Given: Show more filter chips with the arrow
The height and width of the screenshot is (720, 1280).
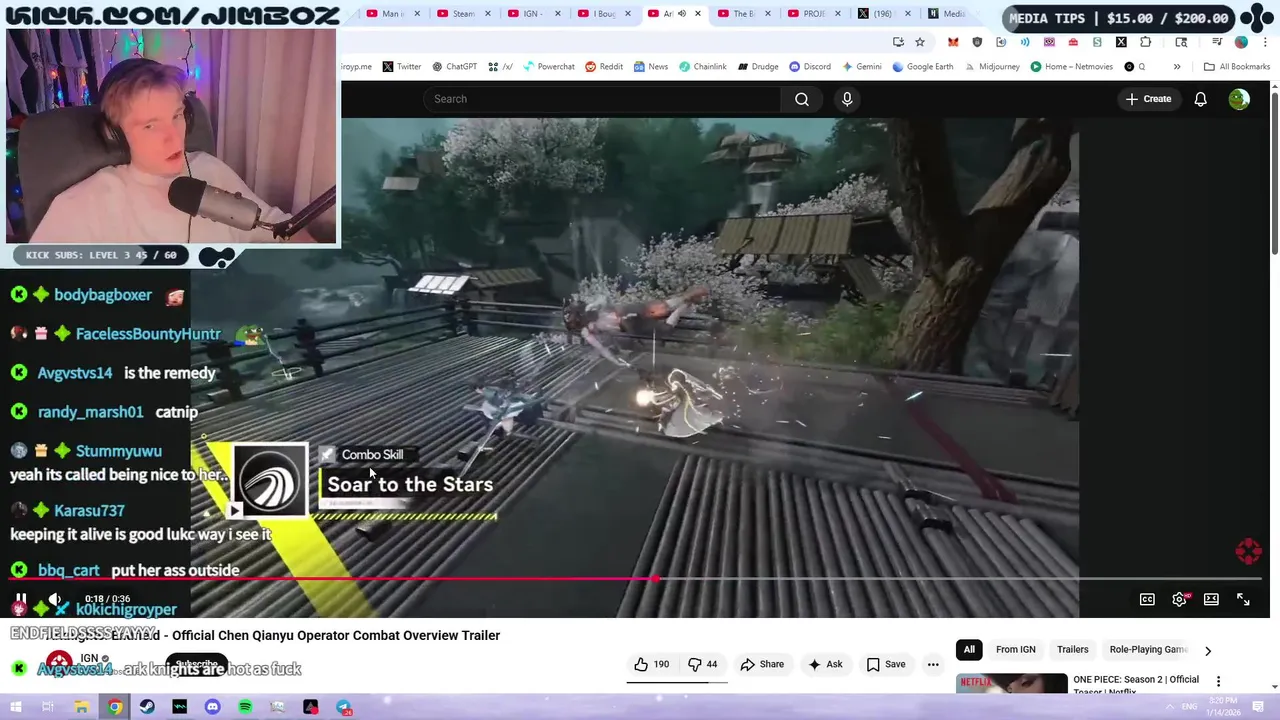Looking at the screenshot, I should click(x=1207, y=650).
